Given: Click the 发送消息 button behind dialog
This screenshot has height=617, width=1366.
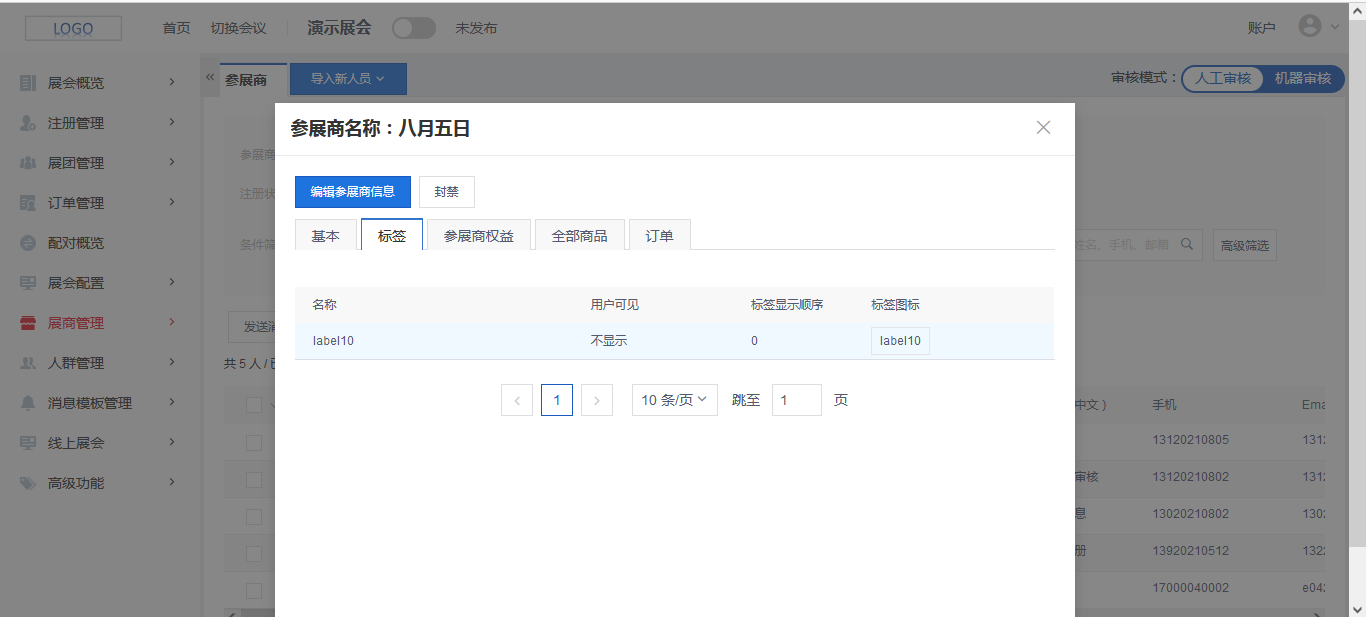Looking at the screenshot, I should pyautogui.click(x=252, y=327).
